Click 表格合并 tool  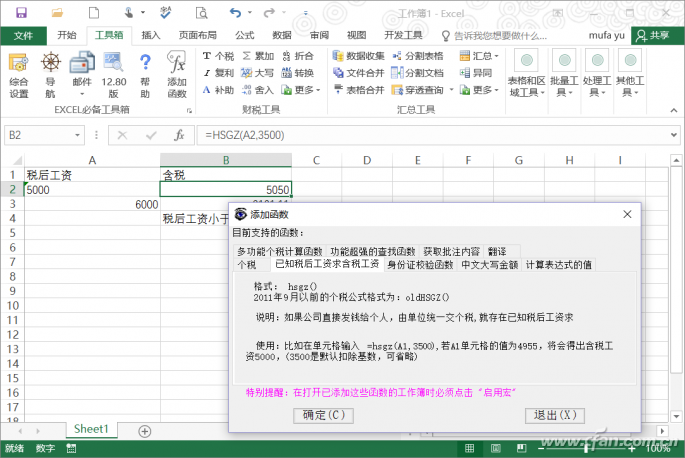click(359, 90)
